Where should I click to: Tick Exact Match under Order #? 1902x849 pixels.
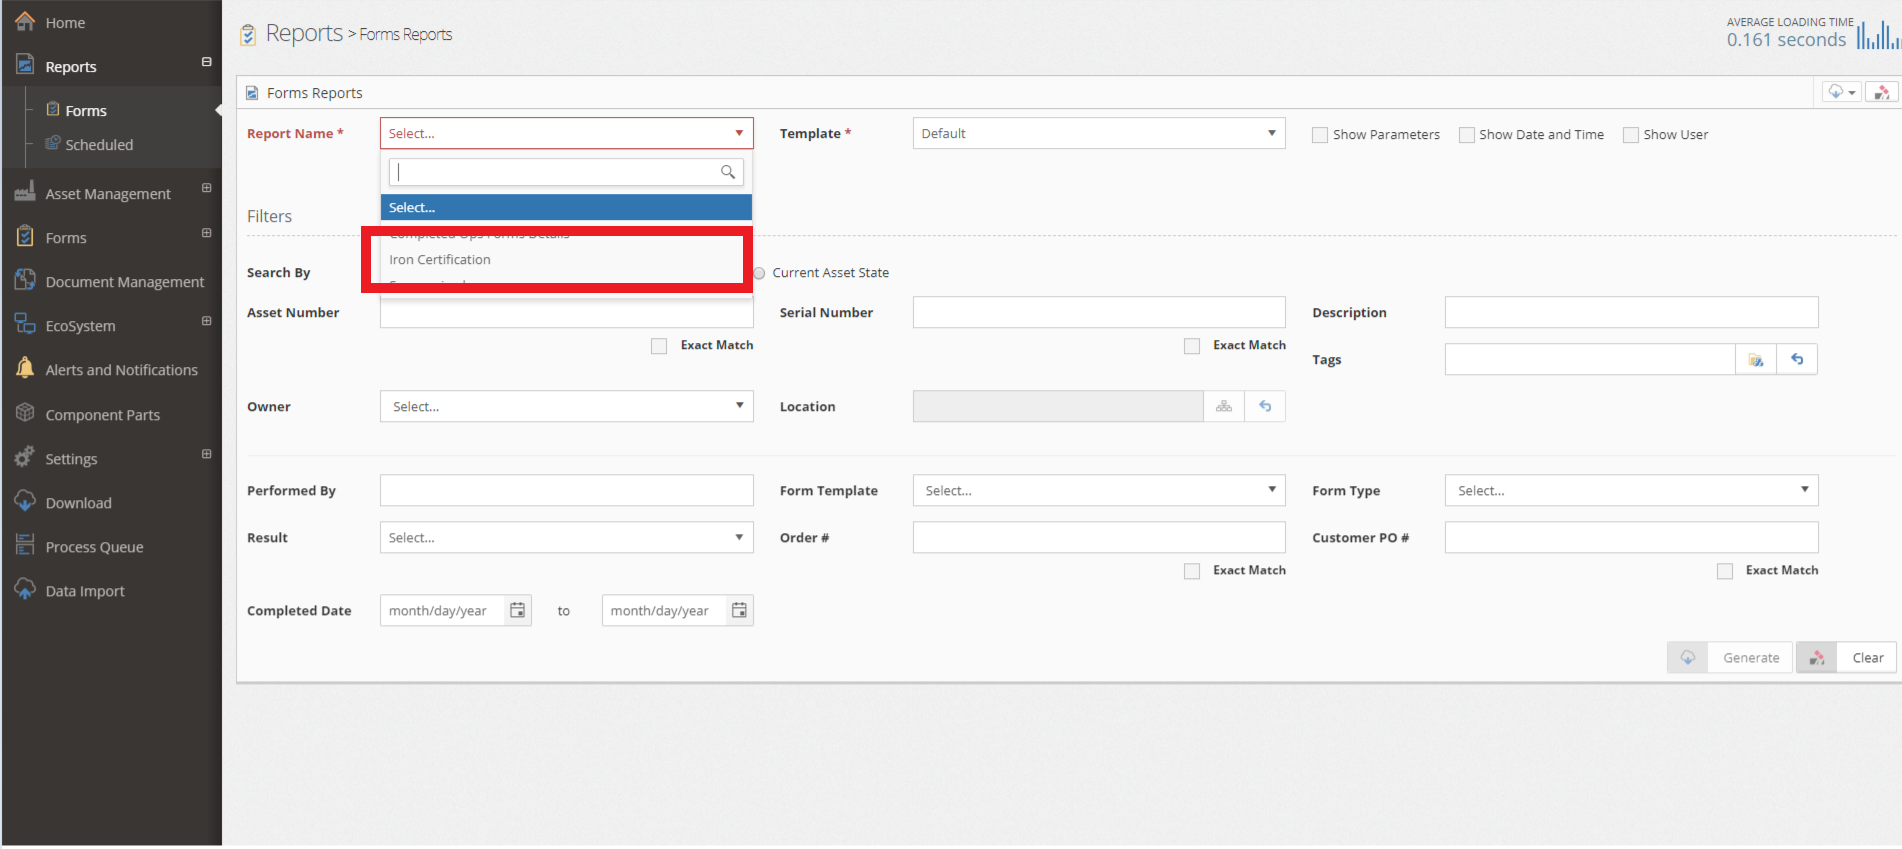click(x=1192, y=571)
